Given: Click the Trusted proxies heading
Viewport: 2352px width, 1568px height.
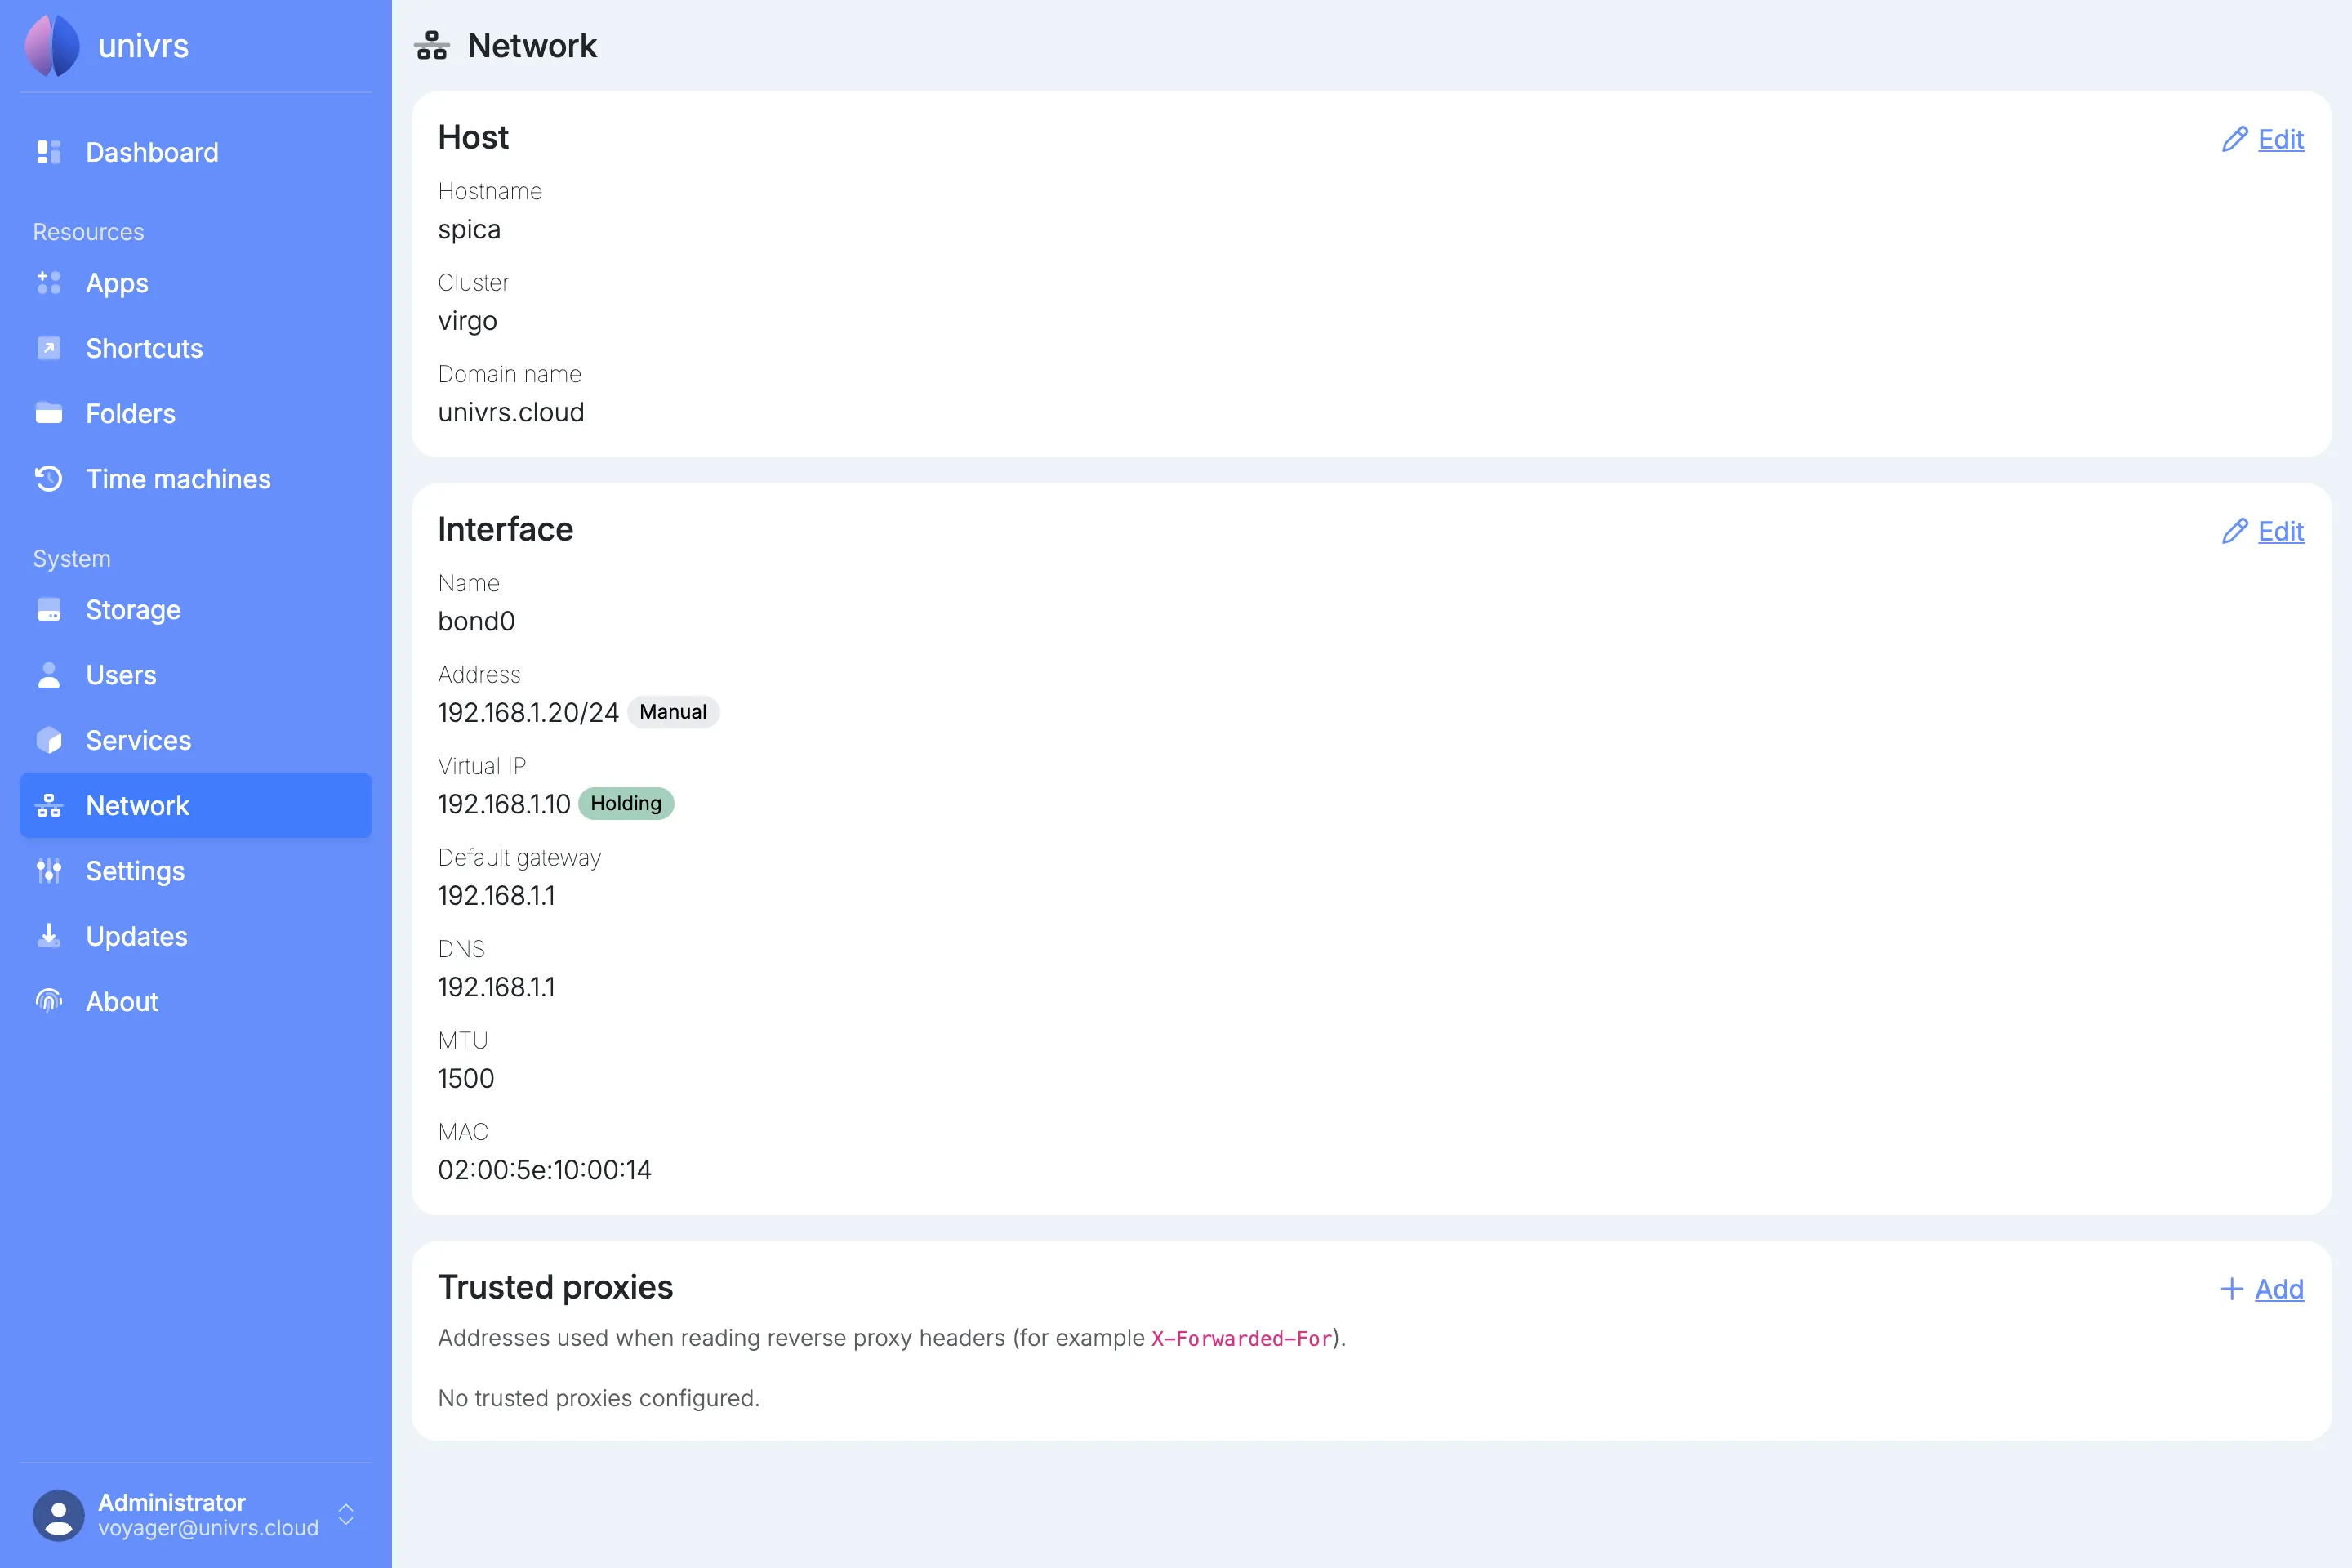Looking at the screenshot, I should [x=555, y=1287].
